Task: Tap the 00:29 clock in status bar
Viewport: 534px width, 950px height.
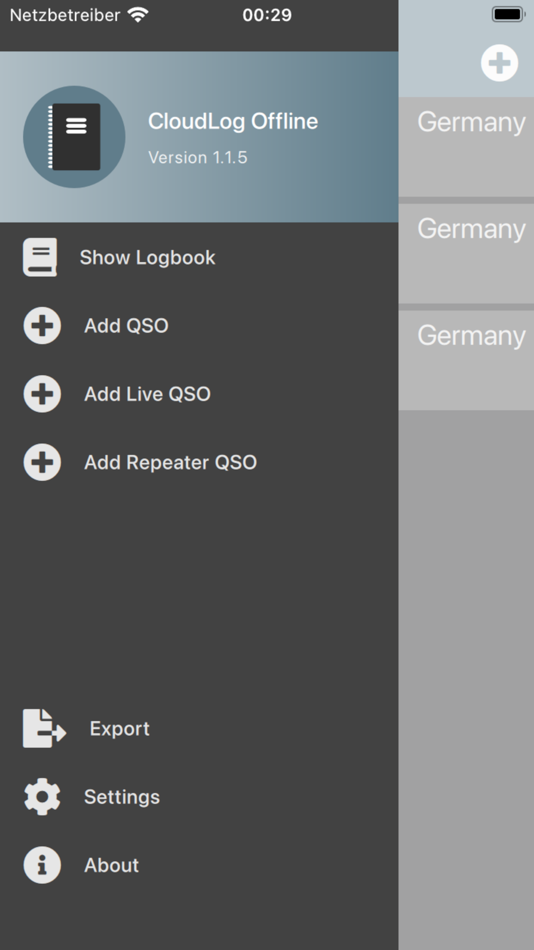Action: pyautogui.click(x=267, y=15)
